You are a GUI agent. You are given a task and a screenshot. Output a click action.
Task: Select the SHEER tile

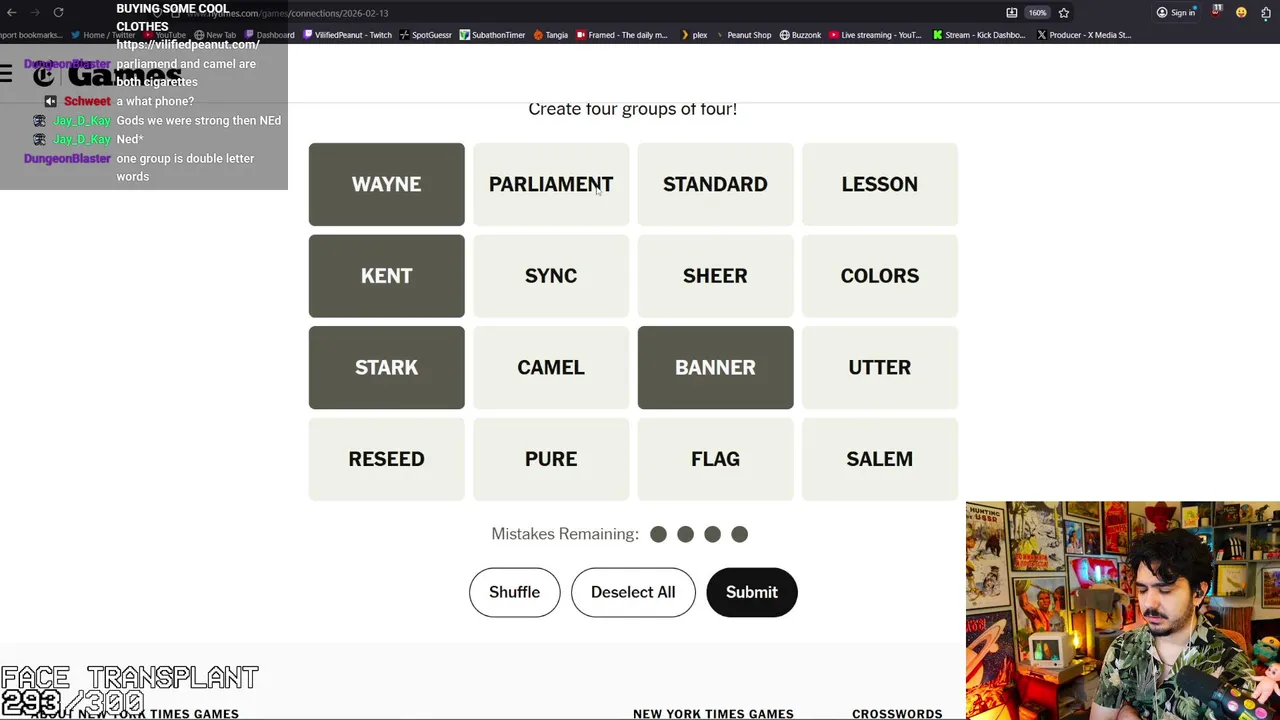coord(715,276)
